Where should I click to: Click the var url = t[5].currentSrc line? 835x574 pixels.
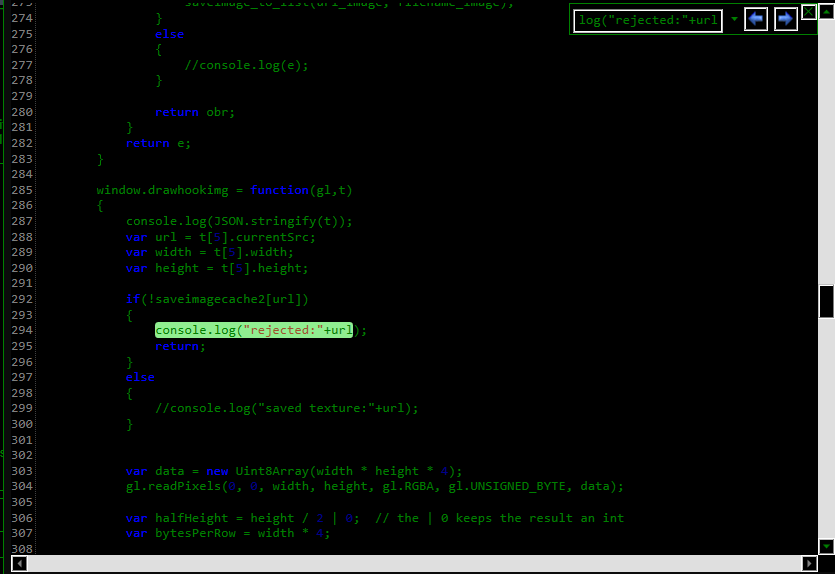coord(220,237)
